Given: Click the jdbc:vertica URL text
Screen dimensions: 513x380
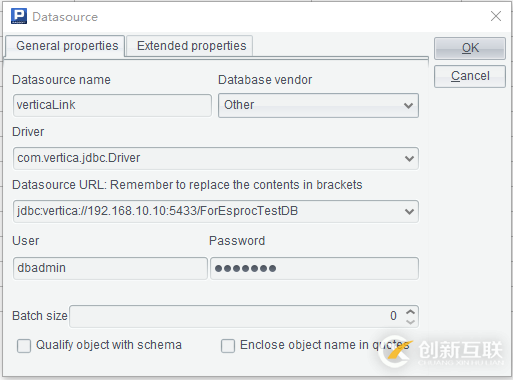Looking at the screenshot, I should pos(157,211).
